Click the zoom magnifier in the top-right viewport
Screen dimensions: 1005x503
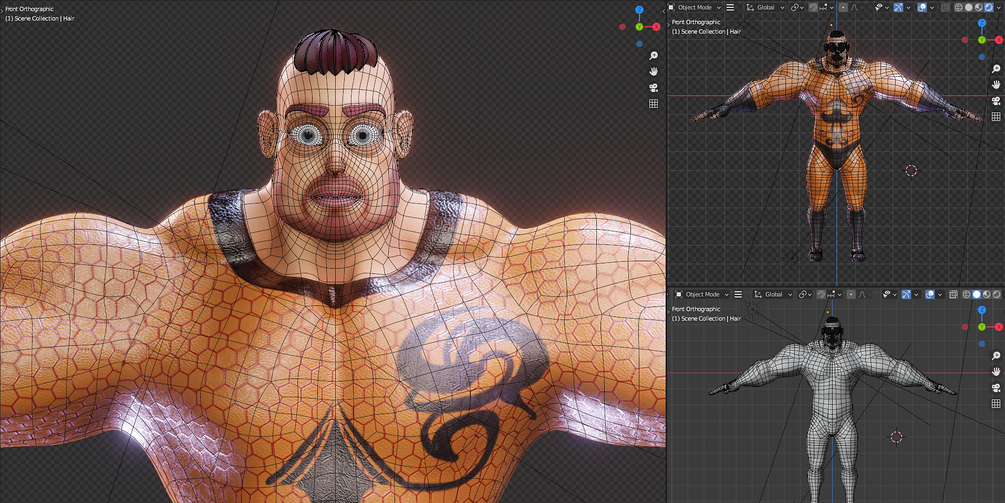point(995,69)
